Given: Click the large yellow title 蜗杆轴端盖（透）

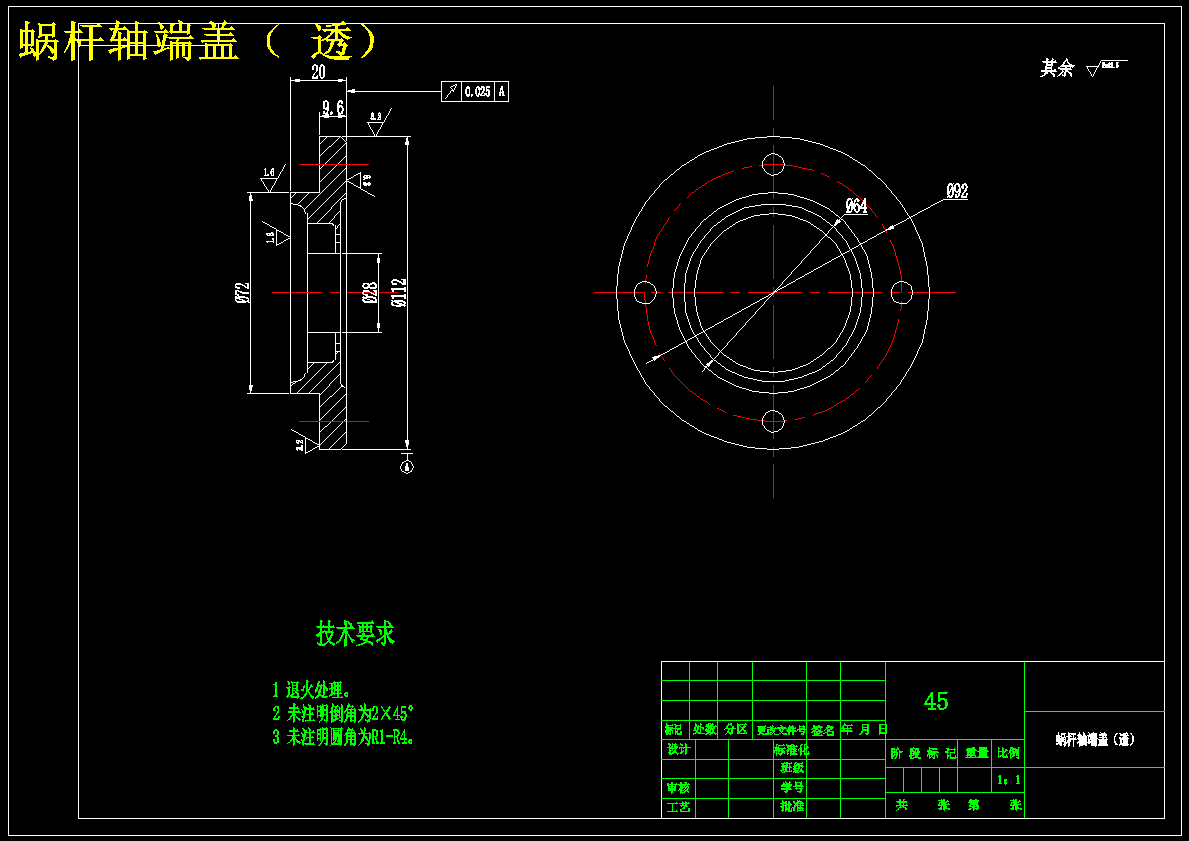Looking at the screenshot, I should pos(197,41).
